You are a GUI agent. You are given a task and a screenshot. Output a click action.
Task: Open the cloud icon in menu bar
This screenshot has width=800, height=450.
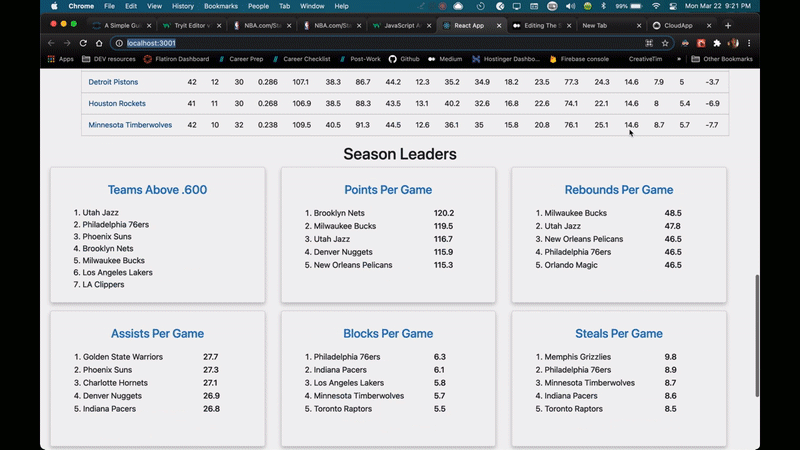[458, 6]
